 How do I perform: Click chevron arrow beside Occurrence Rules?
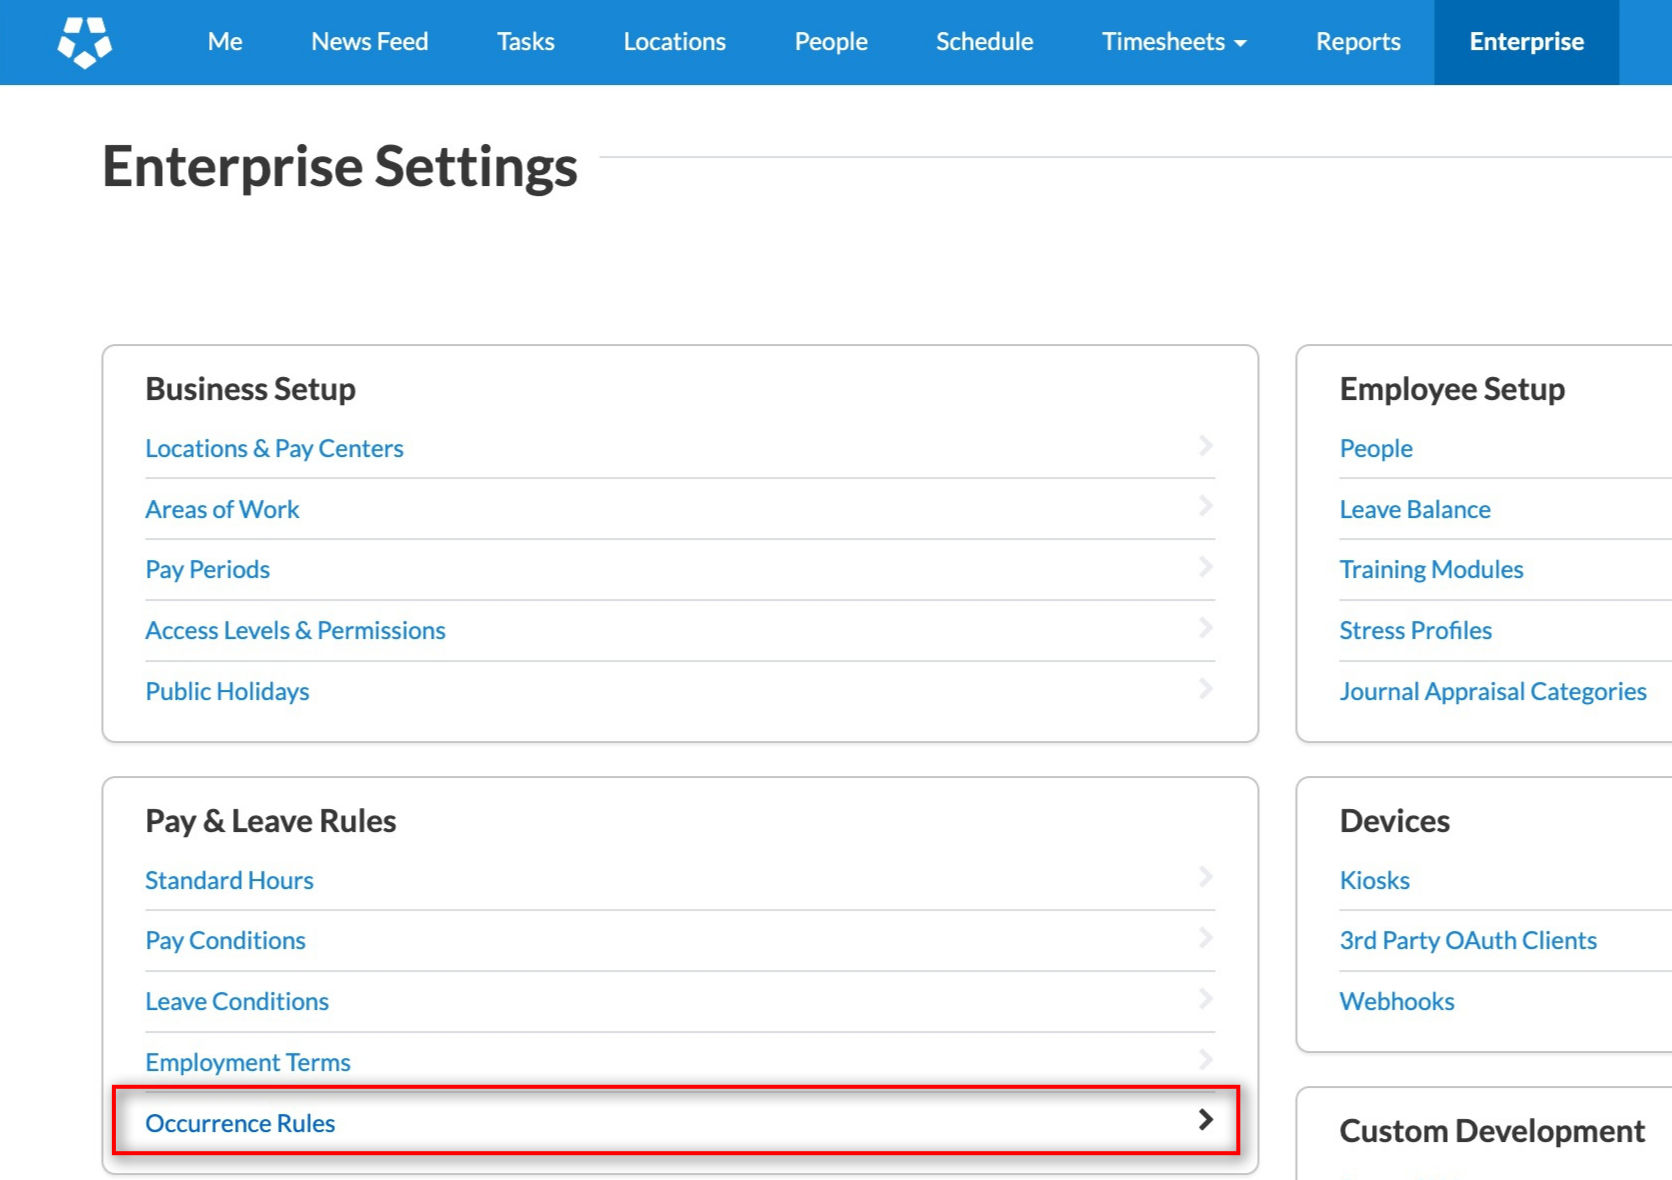click(x=1205, y=1120)
